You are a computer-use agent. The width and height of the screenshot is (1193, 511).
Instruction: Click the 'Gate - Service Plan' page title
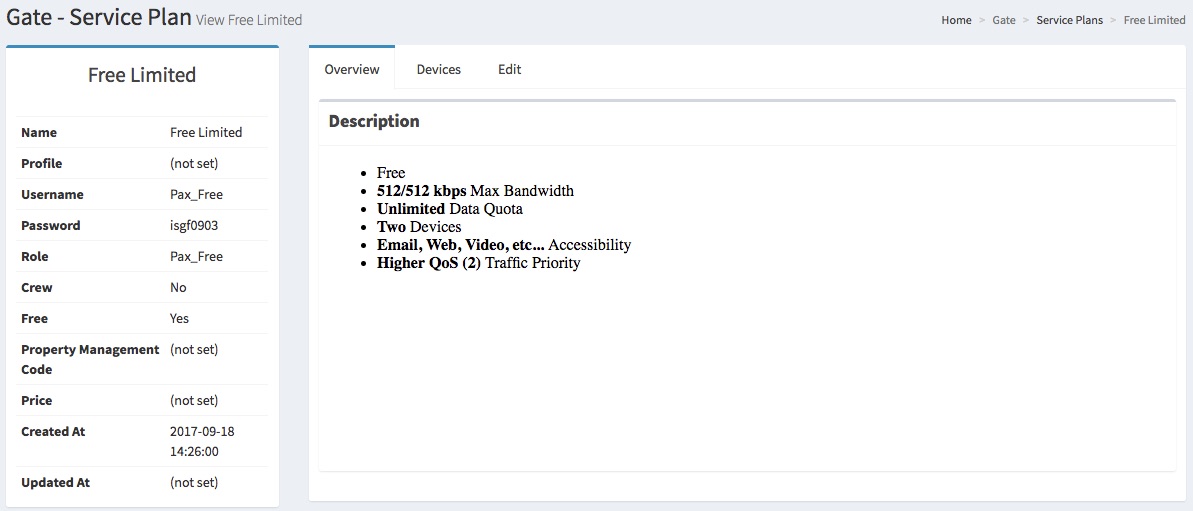(99, 18)
